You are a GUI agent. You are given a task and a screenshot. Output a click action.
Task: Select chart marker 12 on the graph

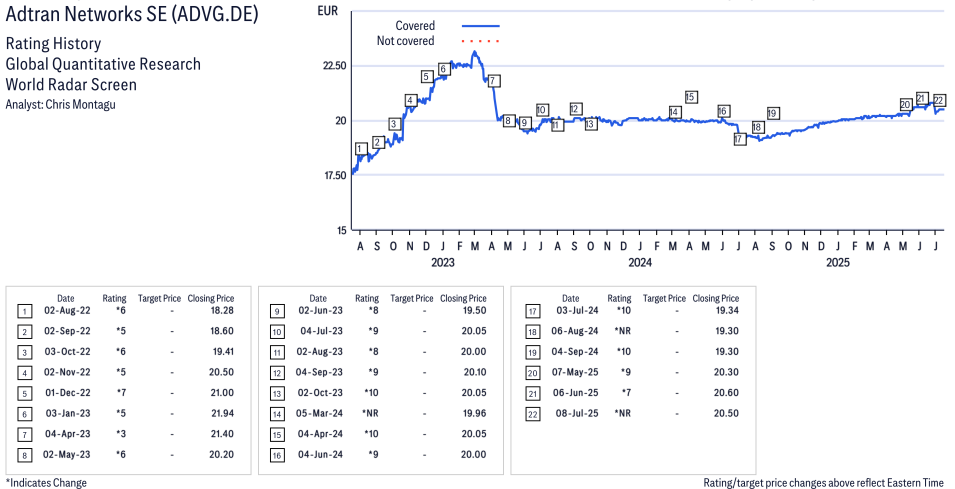pos(574,109)
